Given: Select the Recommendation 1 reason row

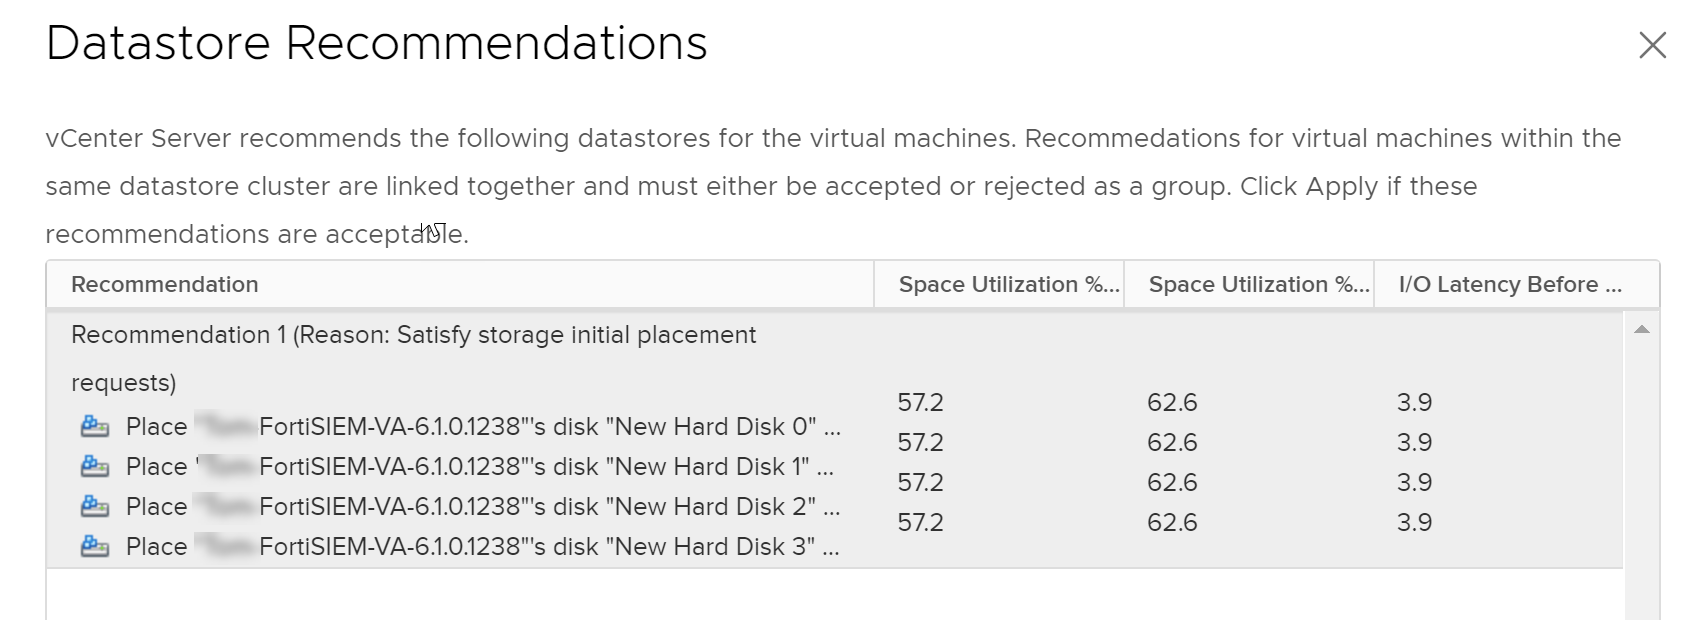Looking at the screenshot, I should click(413, 336).
